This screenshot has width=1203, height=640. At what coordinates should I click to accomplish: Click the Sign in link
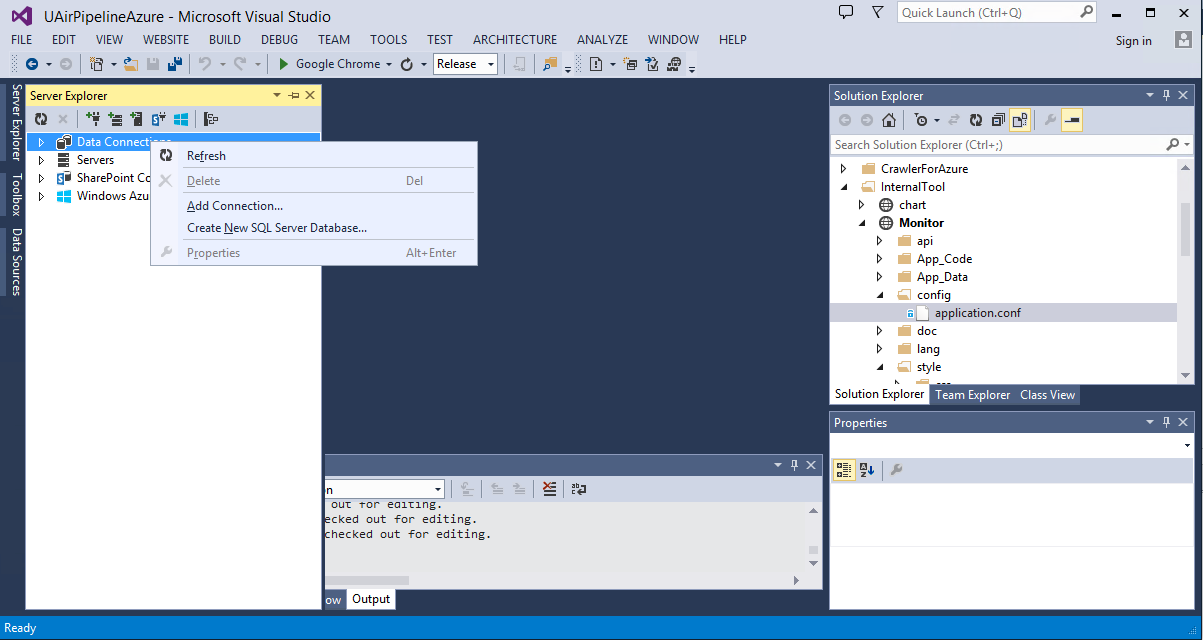point(1133,41)
